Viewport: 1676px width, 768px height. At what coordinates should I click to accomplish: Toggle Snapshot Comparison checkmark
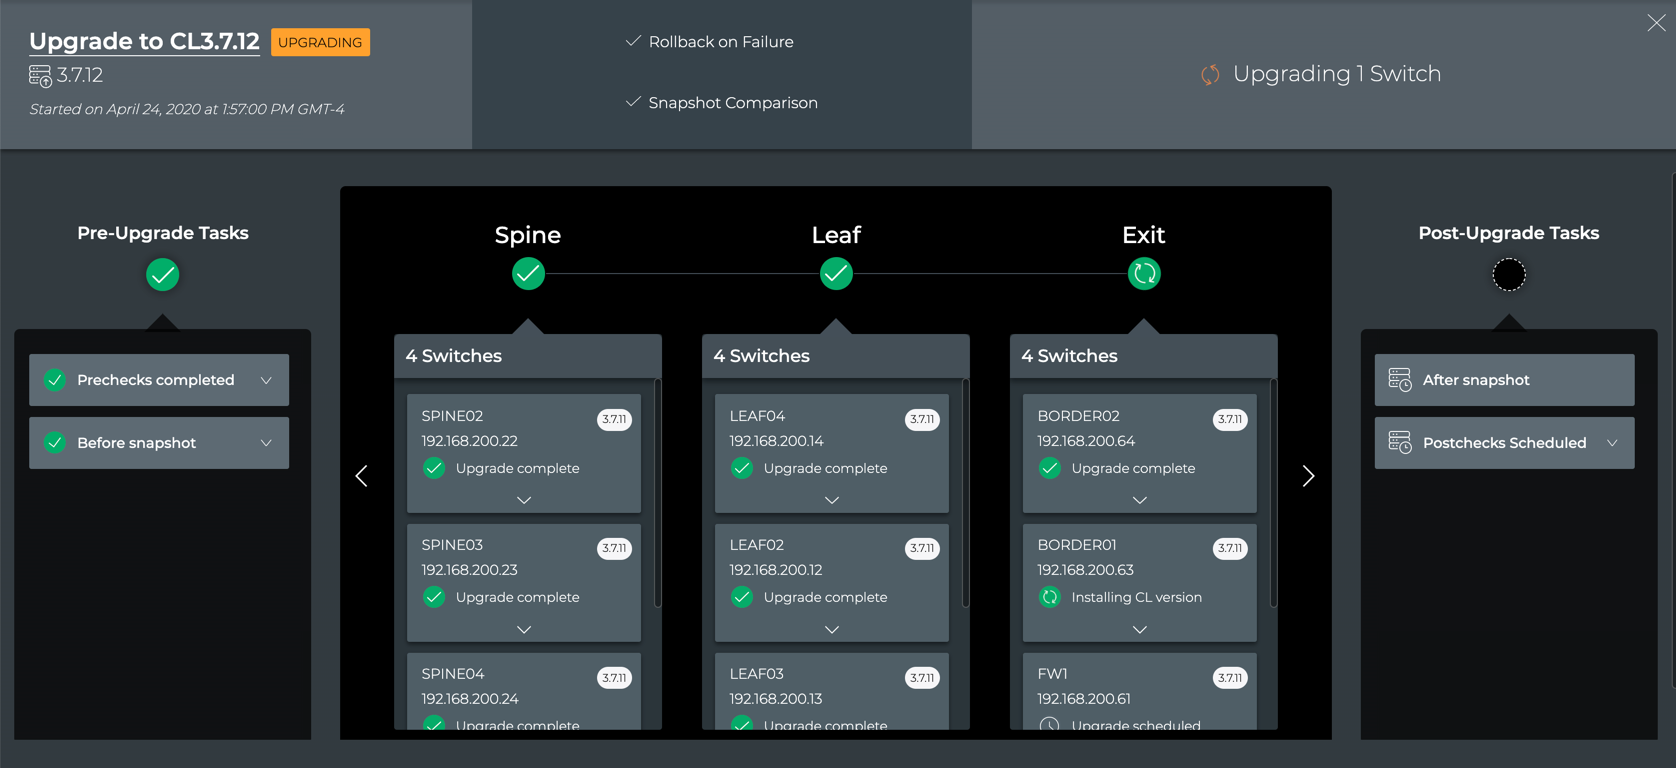(633, 102)
